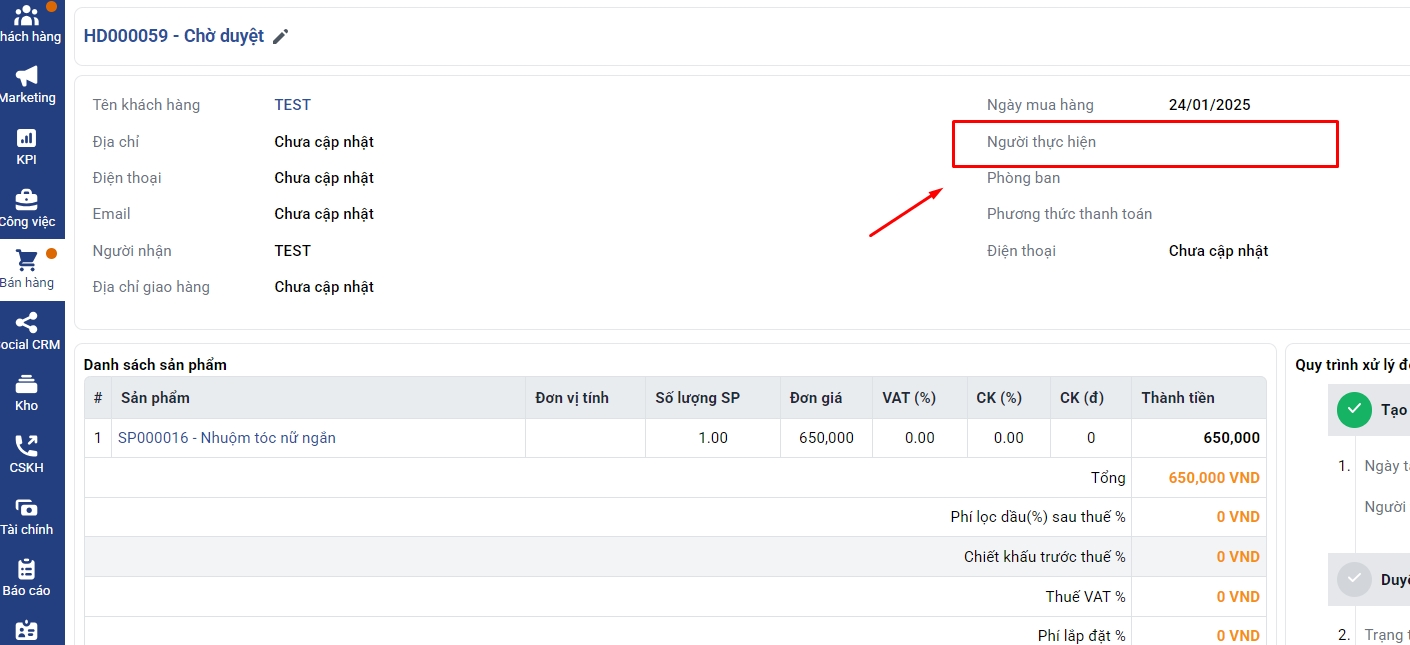Click the Số lượng SP cell 1.00

712,438
